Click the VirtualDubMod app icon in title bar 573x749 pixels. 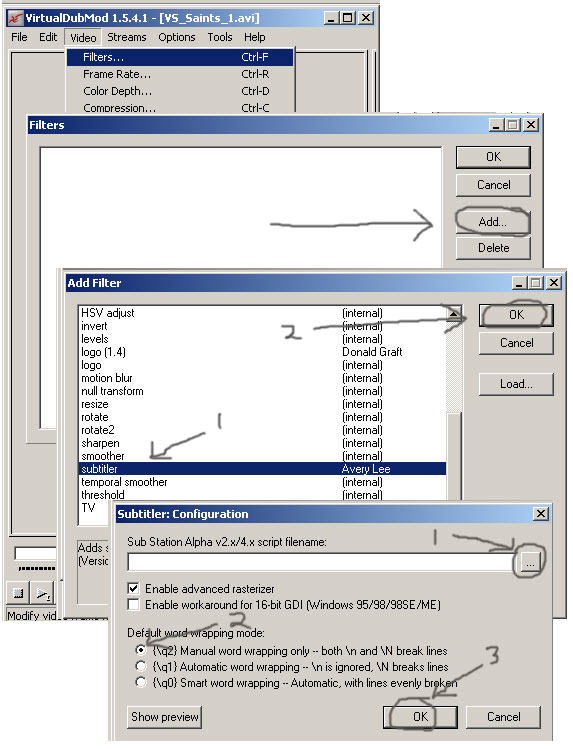tap(16, 18)
